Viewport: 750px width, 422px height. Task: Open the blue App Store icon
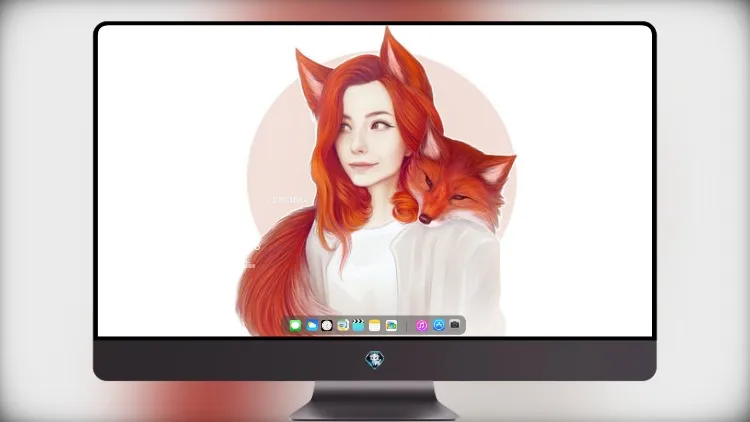coord(439,325)
